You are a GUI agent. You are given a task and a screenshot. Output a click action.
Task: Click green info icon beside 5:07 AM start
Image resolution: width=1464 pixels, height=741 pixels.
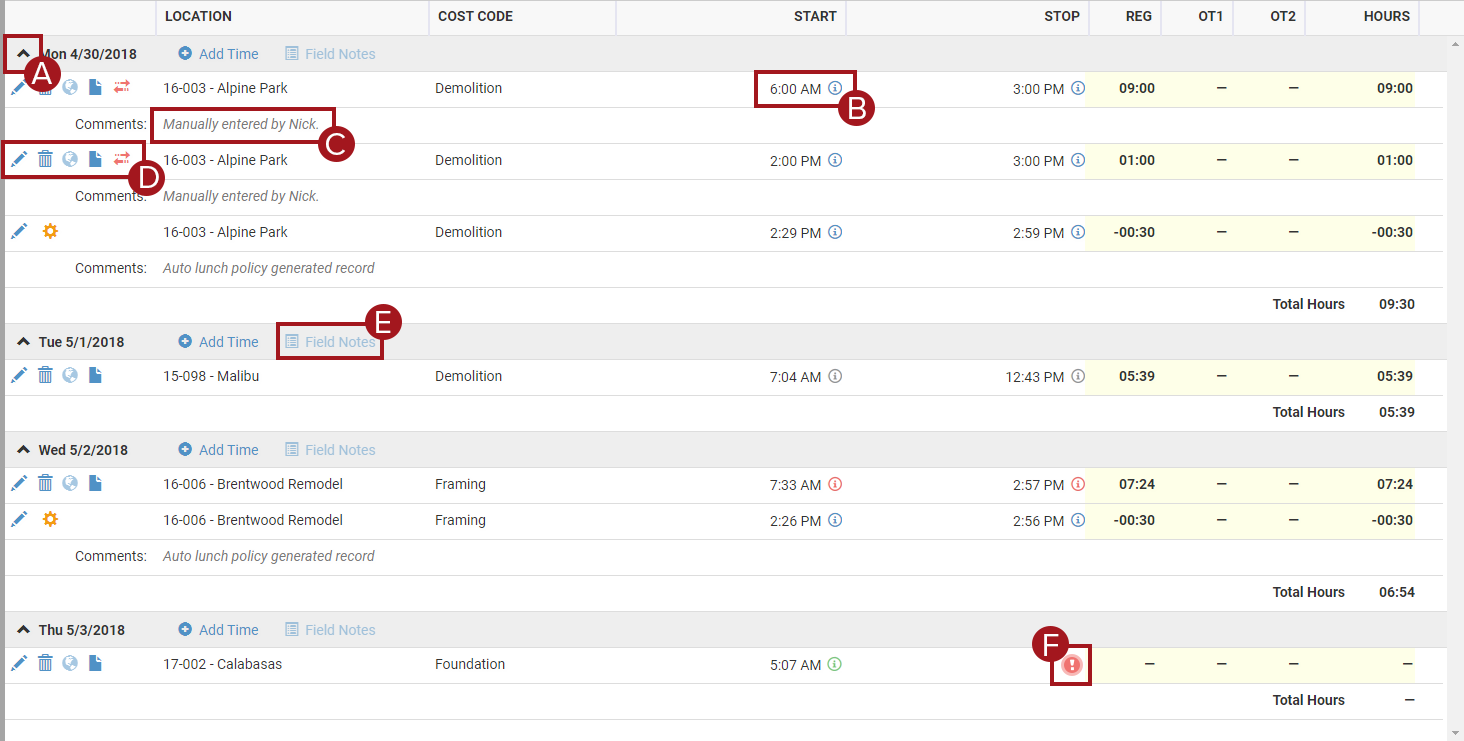click(835, 664)
